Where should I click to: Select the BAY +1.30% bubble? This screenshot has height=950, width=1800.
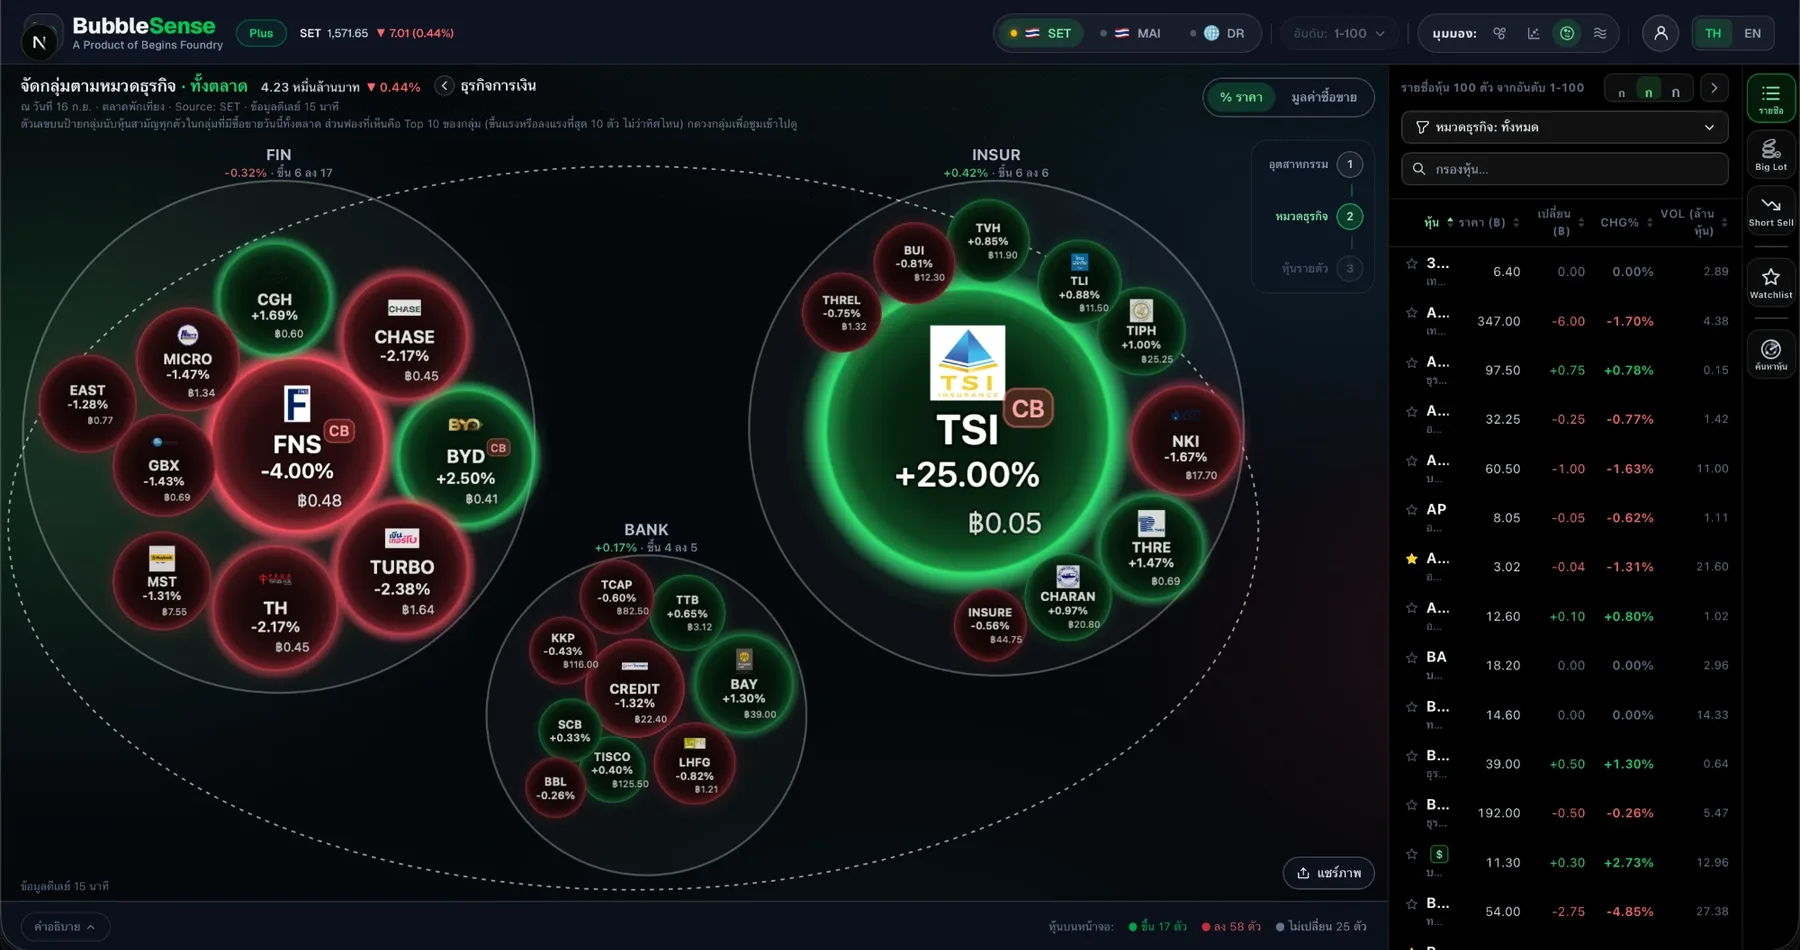pyautogui.click(x=743, y=685)
